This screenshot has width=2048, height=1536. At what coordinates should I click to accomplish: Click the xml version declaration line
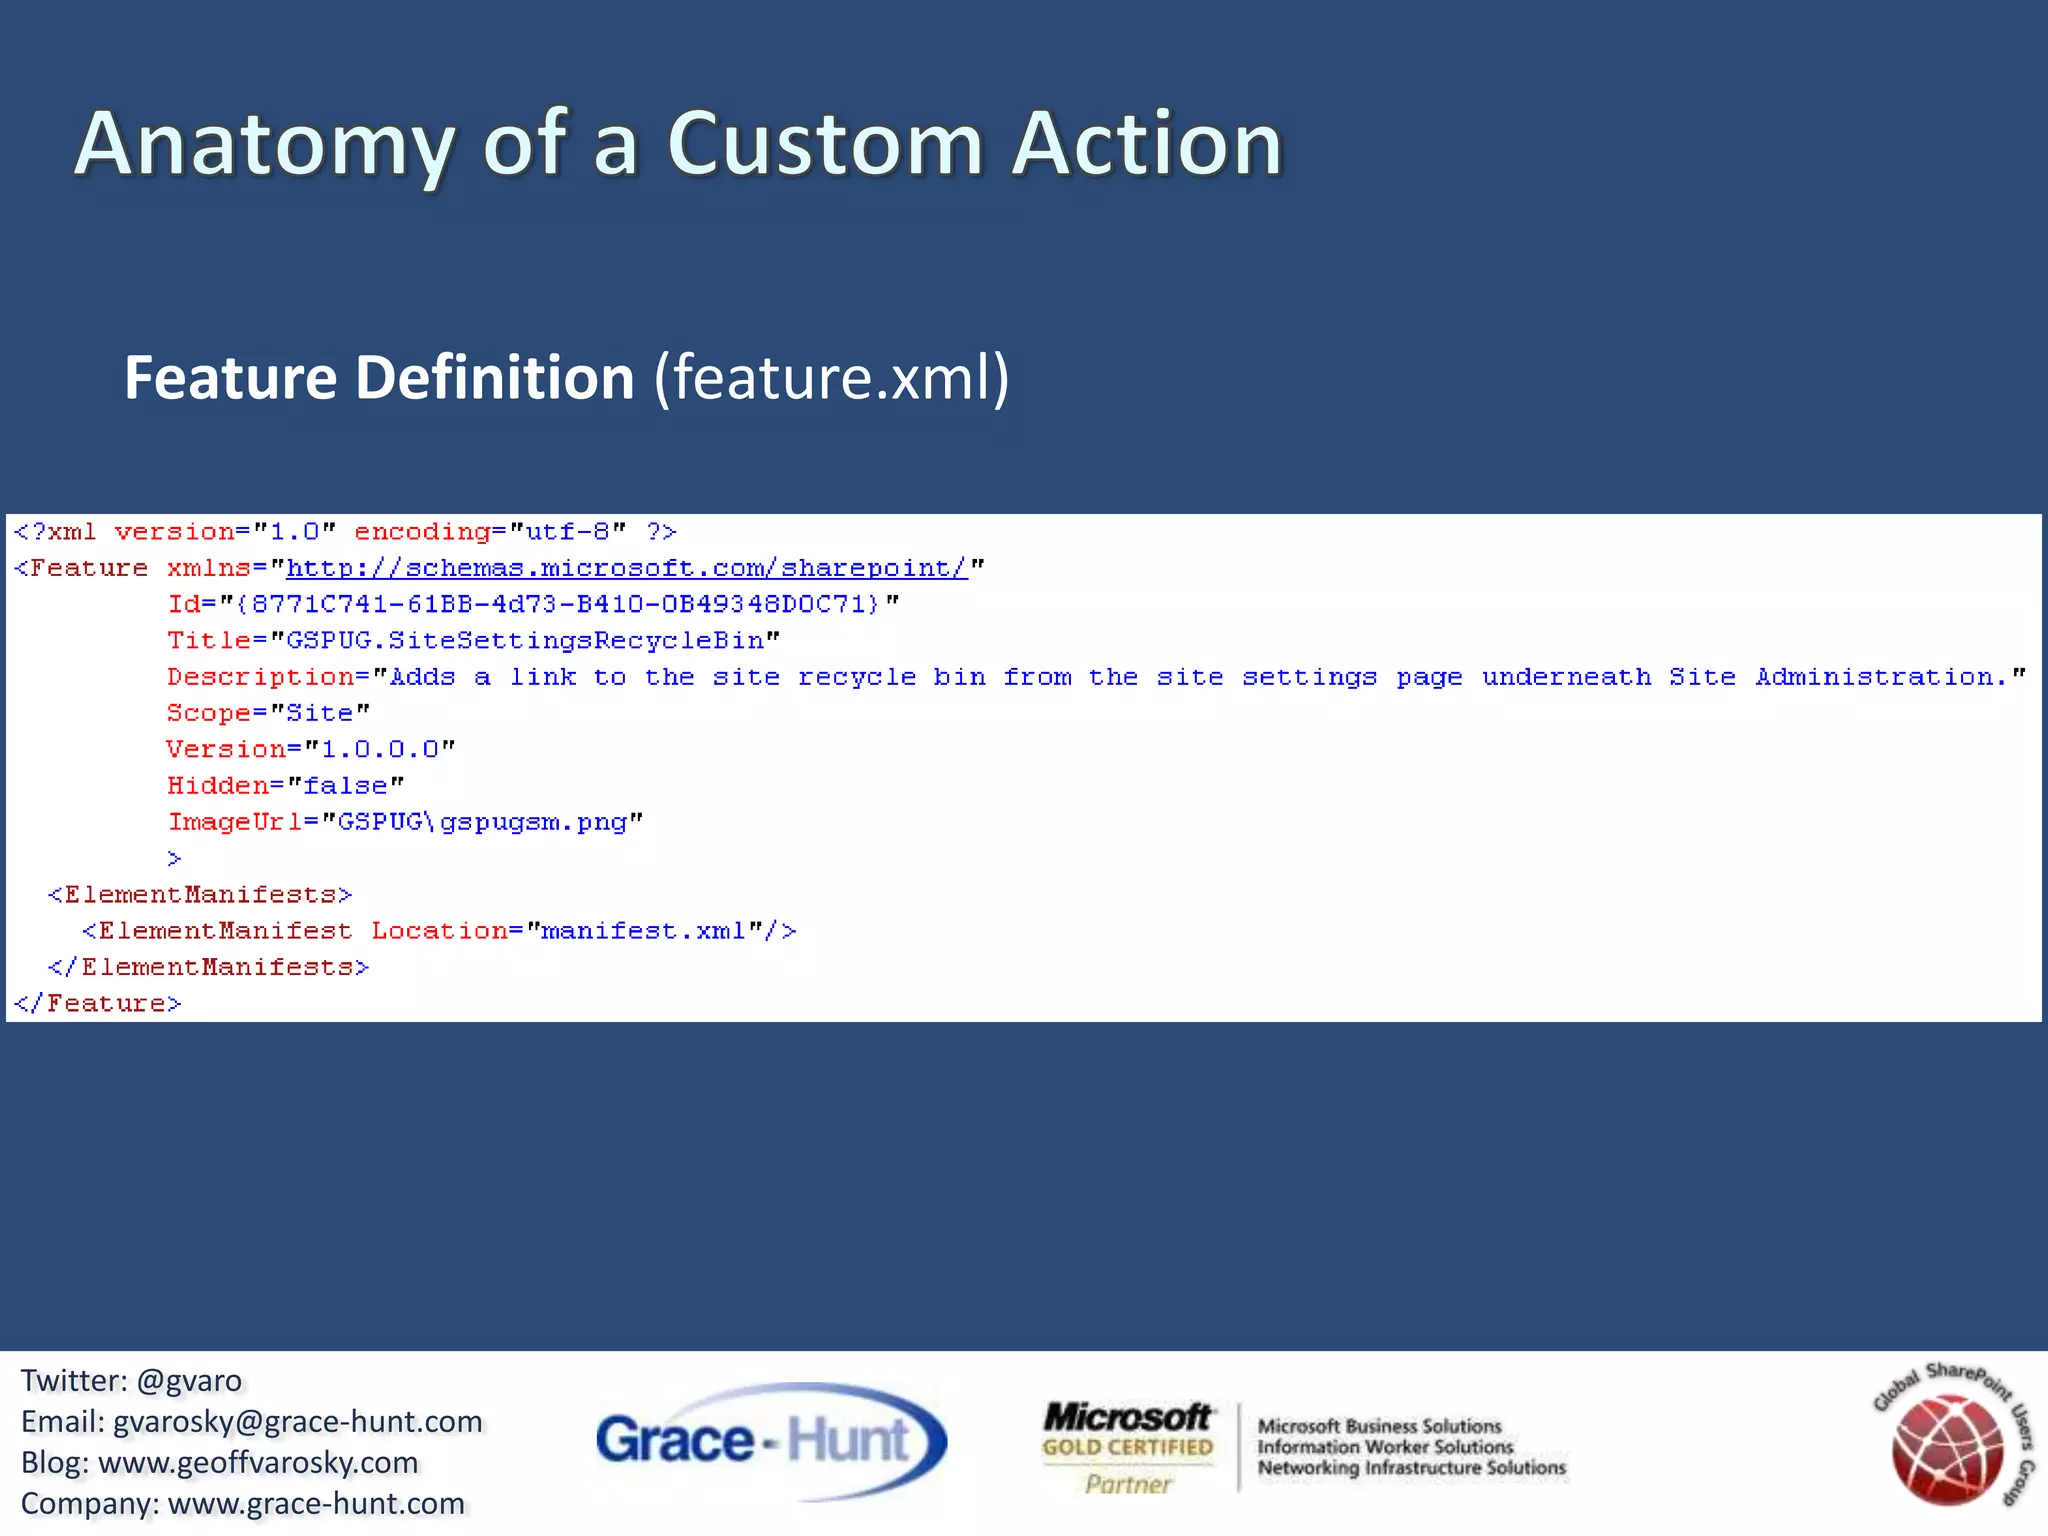click(x=345, y=531)
